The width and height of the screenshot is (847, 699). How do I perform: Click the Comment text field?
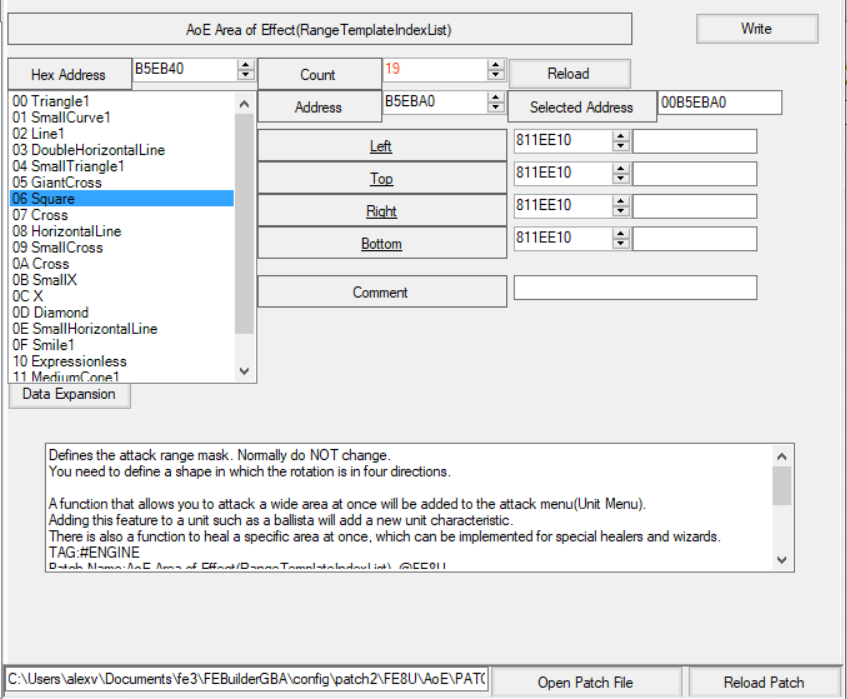(635, 287)
